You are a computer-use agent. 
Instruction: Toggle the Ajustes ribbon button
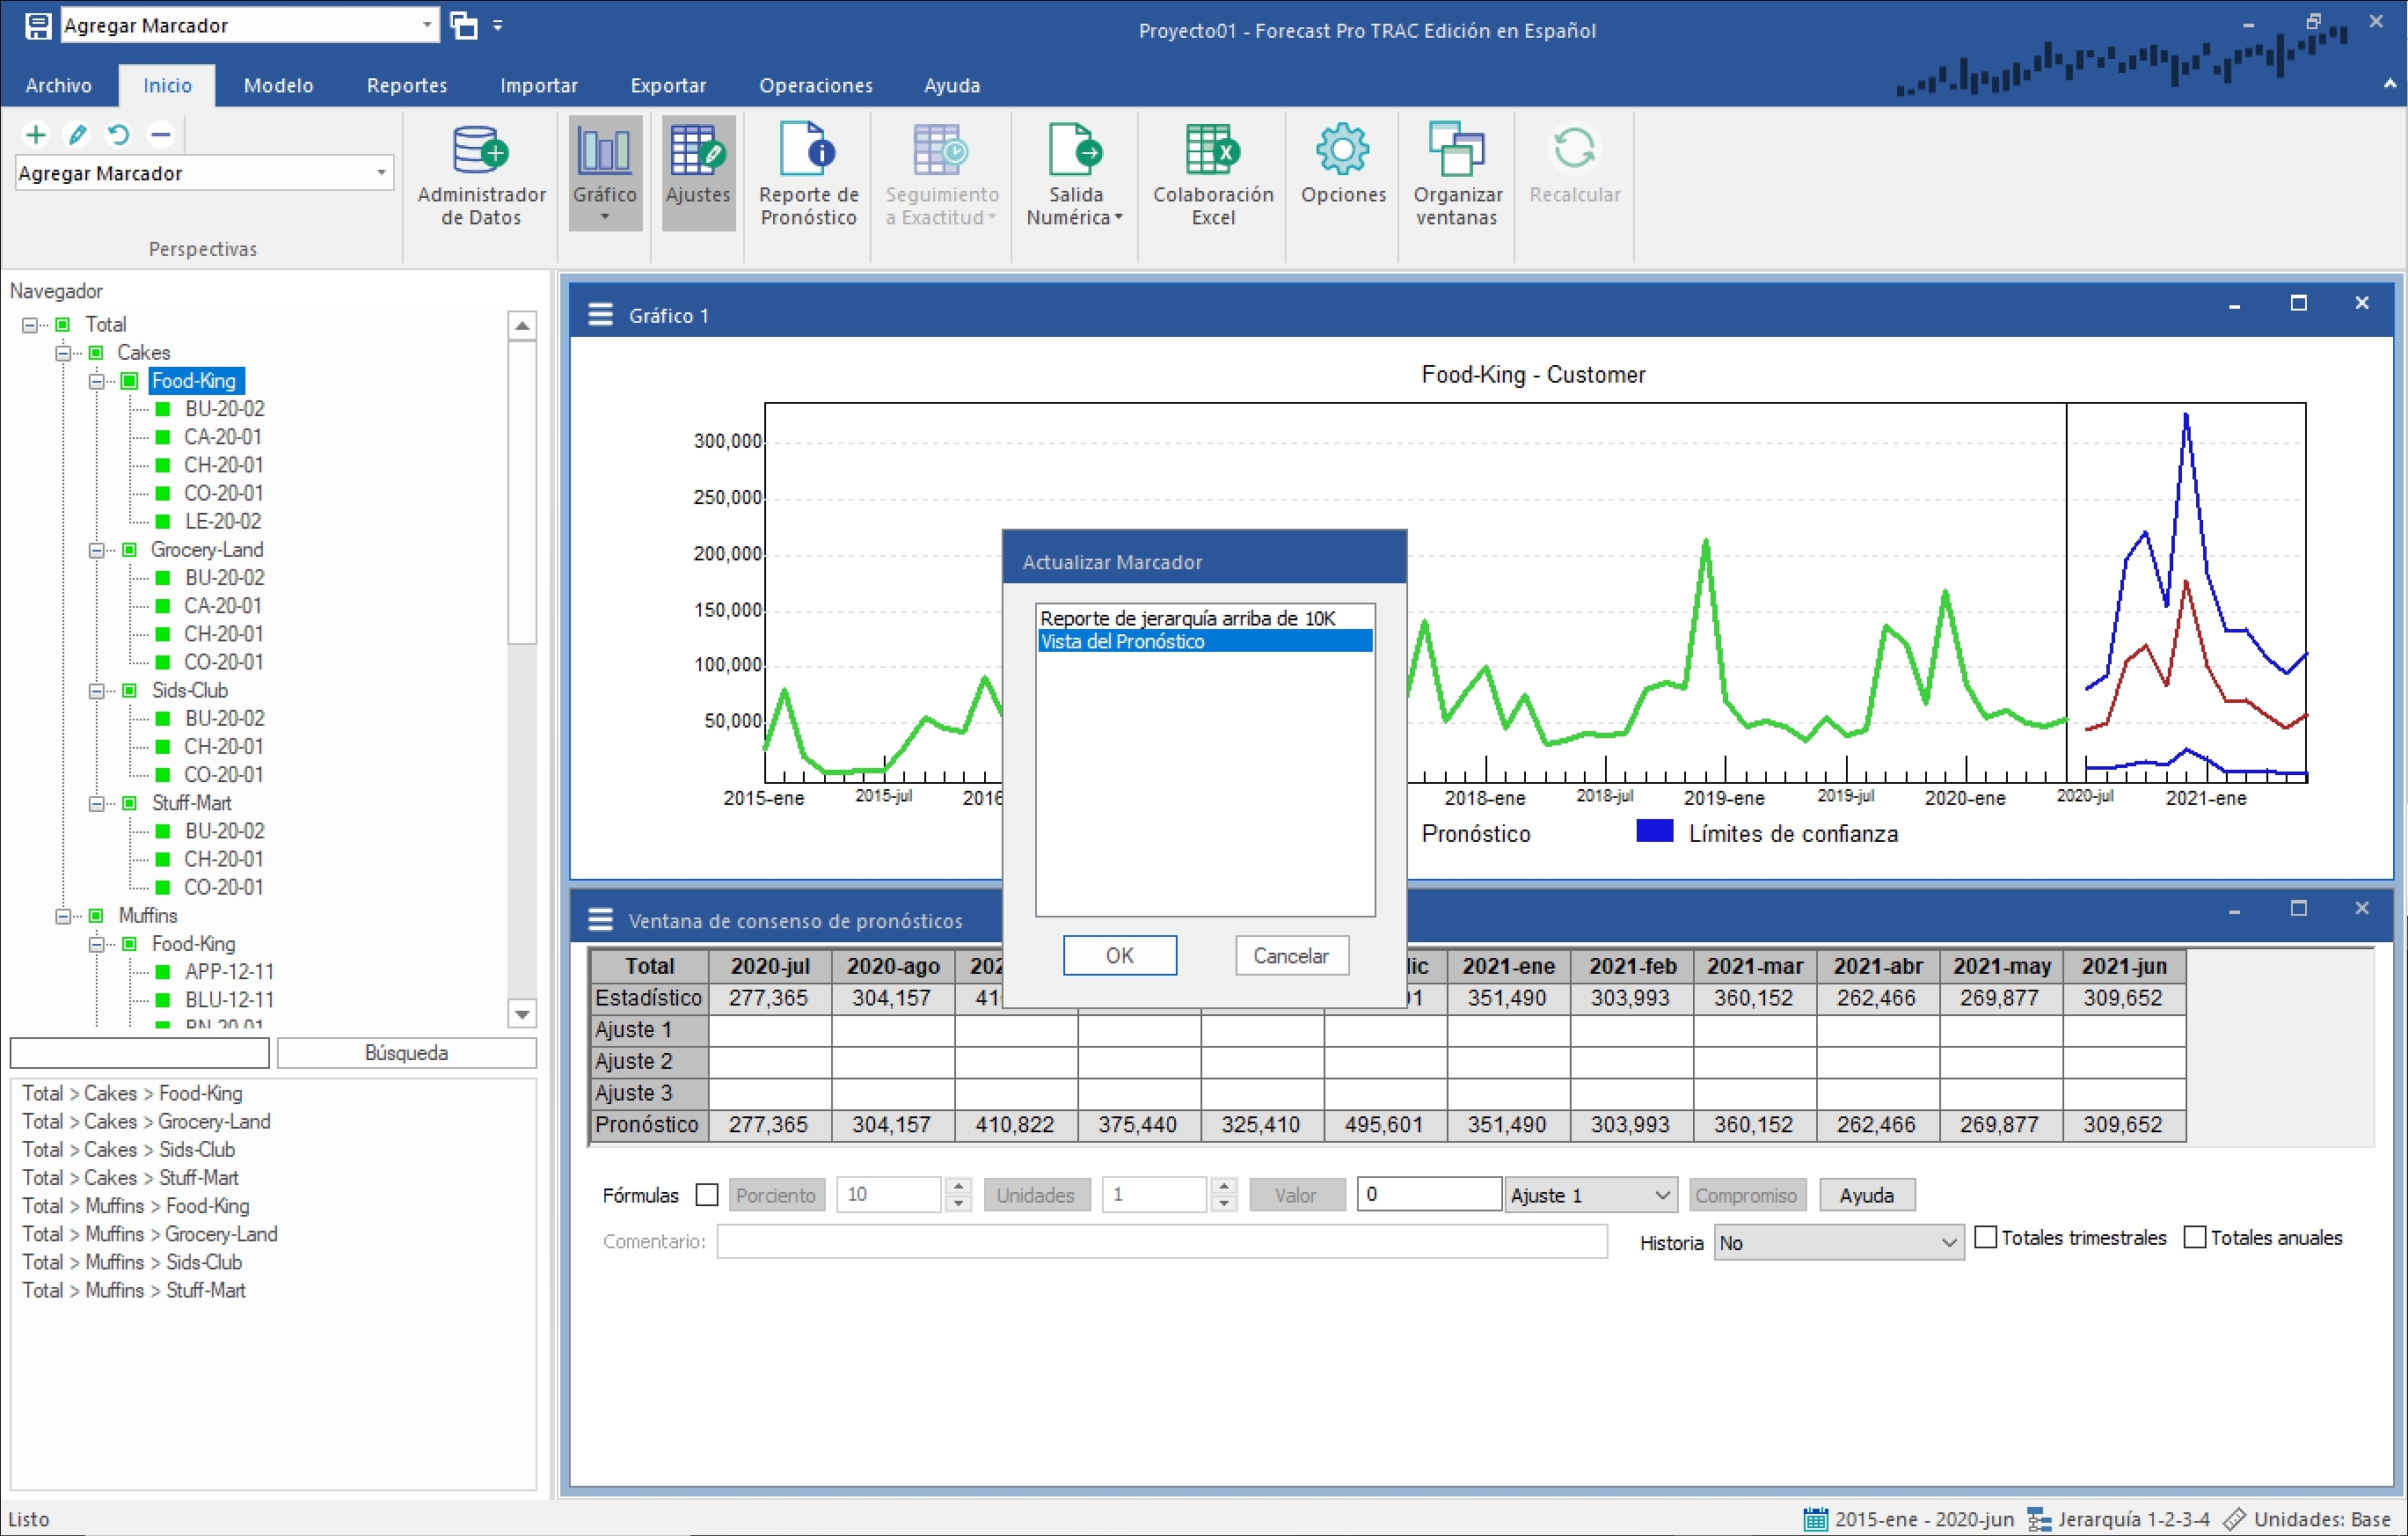[x=698, y=172]
